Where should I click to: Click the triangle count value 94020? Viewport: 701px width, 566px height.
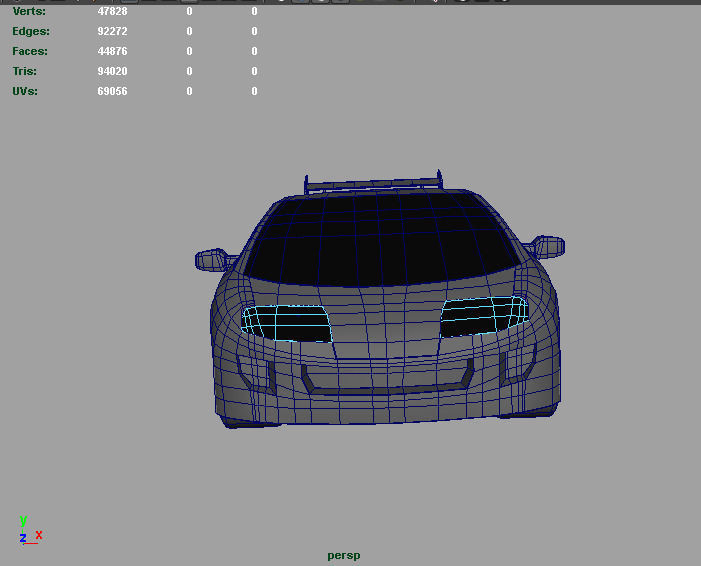[x=112, y=71]
